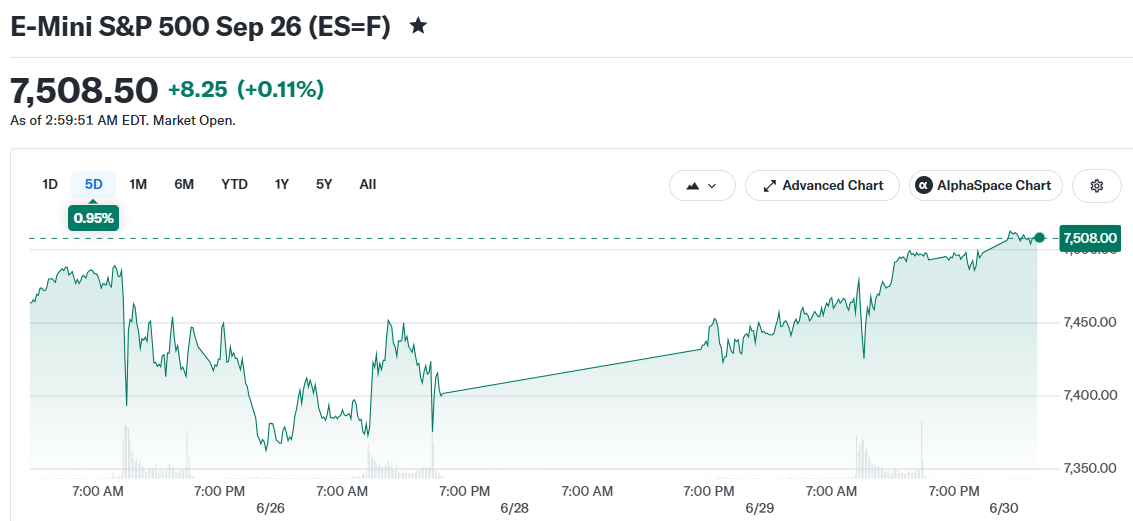The width and height of the screenshot is (1133, 521).
Task: Open the chart settings gear
Action: pos(1096,186)
